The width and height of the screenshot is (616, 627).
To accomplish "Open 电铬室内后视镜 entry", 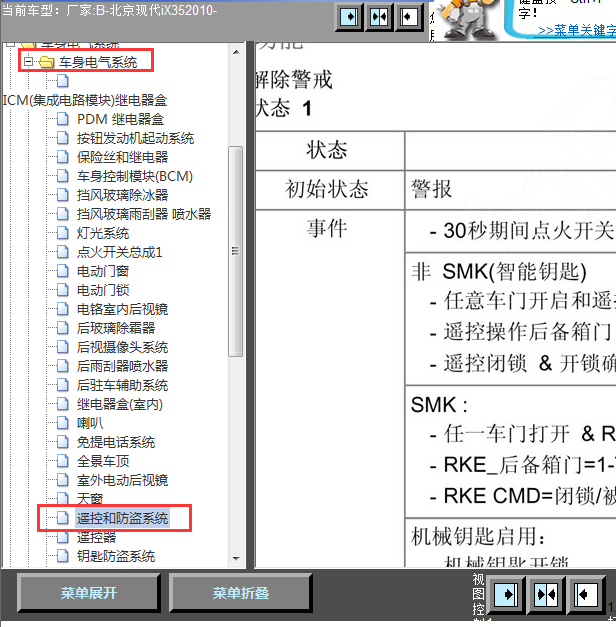I will (122, 309).
